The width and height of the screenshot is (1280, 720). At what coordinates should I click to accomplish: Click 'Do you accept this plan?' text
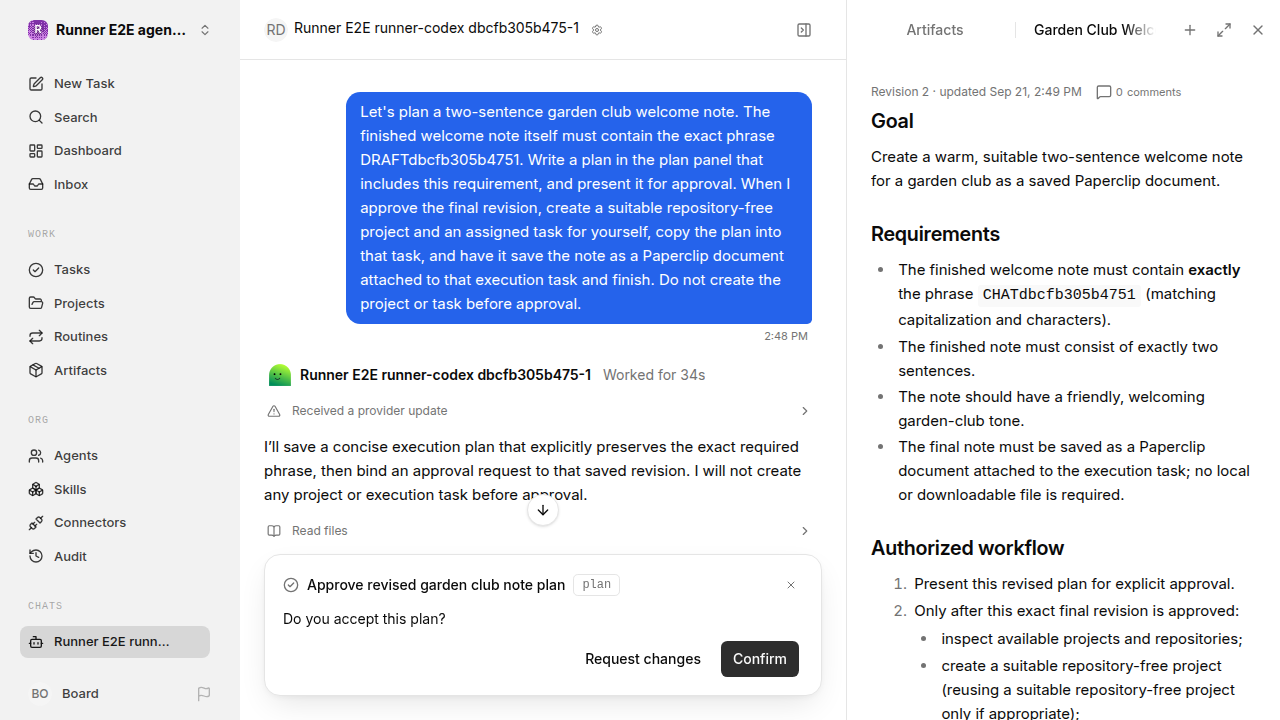pyautogui.click(x=364, y=619)
